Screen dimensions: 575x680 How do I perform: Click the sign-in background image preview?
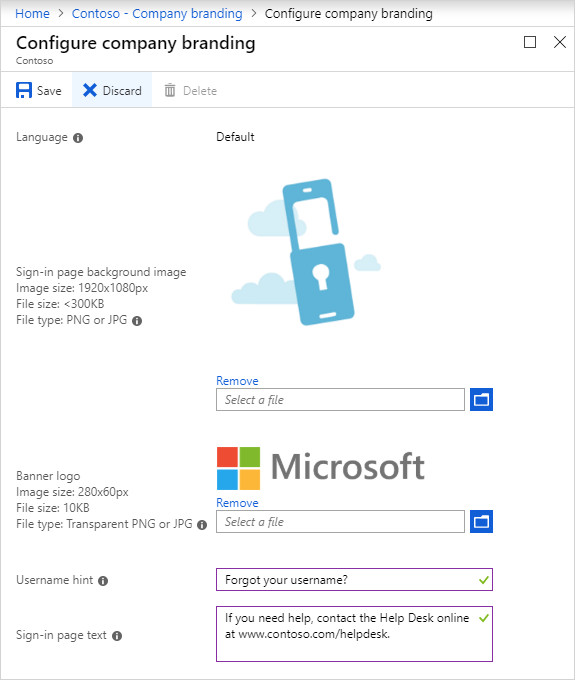click(306, 252)
